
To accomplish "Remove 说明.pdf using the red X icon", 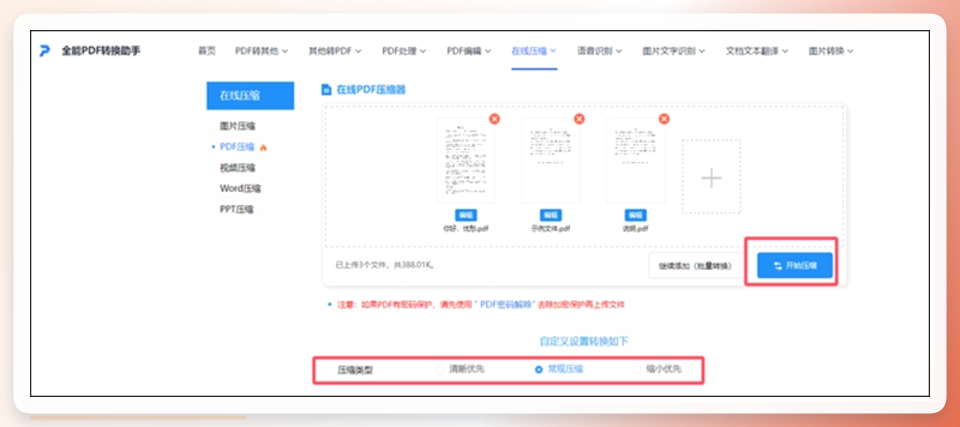I will [664, 119].
